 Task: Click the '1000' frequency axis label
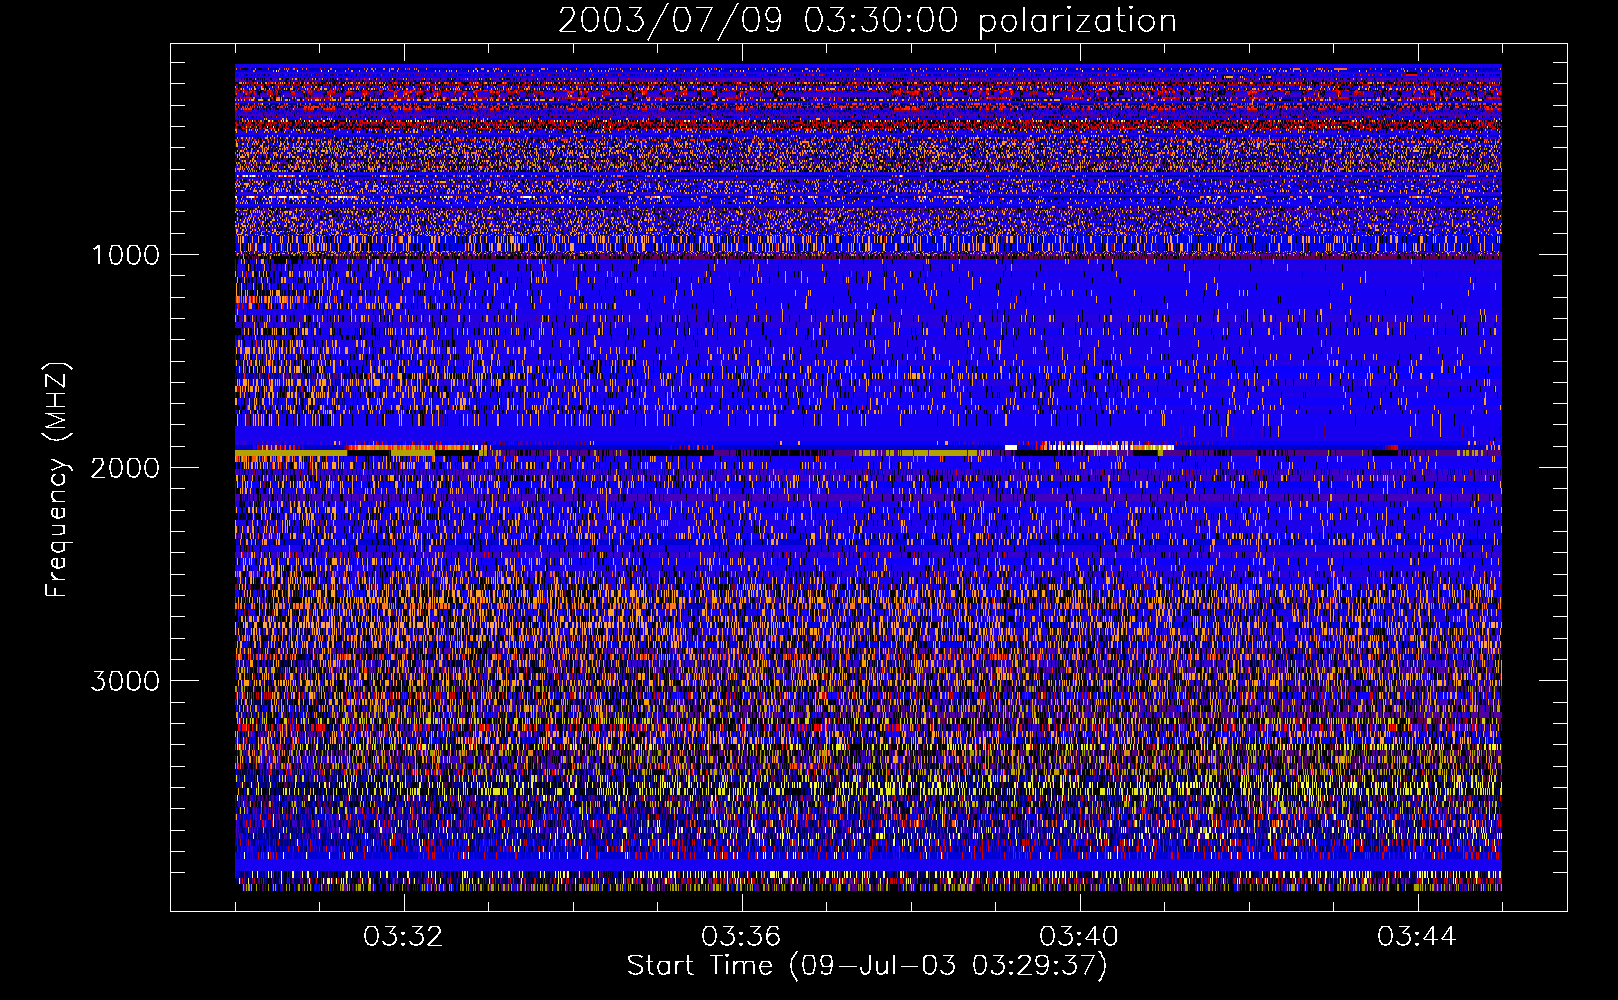125,255
